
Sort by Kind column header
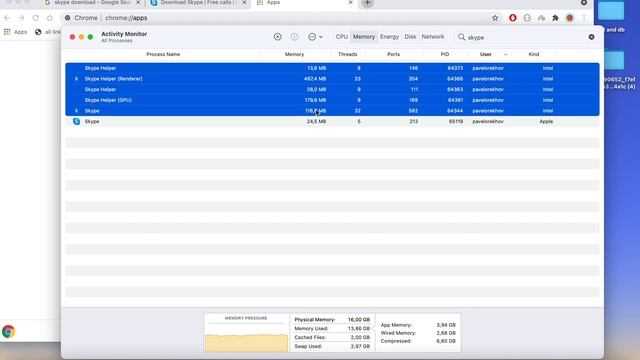[534, 54]
